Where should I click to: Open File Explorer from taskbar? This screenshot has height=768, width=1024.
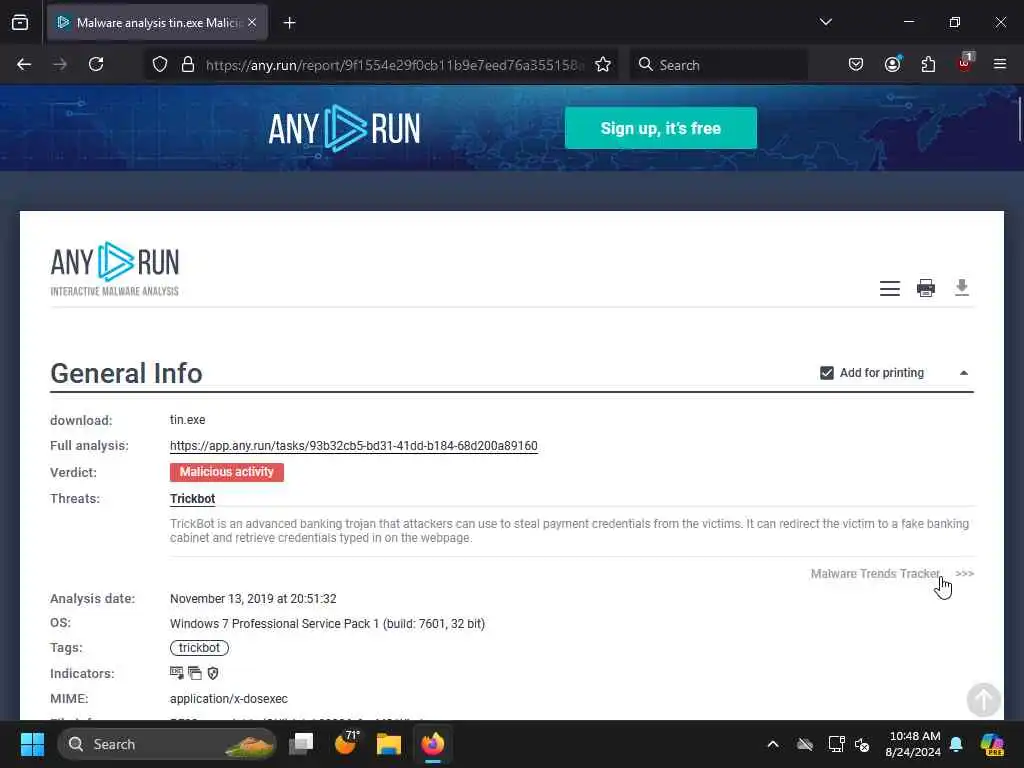pos(389,744)
